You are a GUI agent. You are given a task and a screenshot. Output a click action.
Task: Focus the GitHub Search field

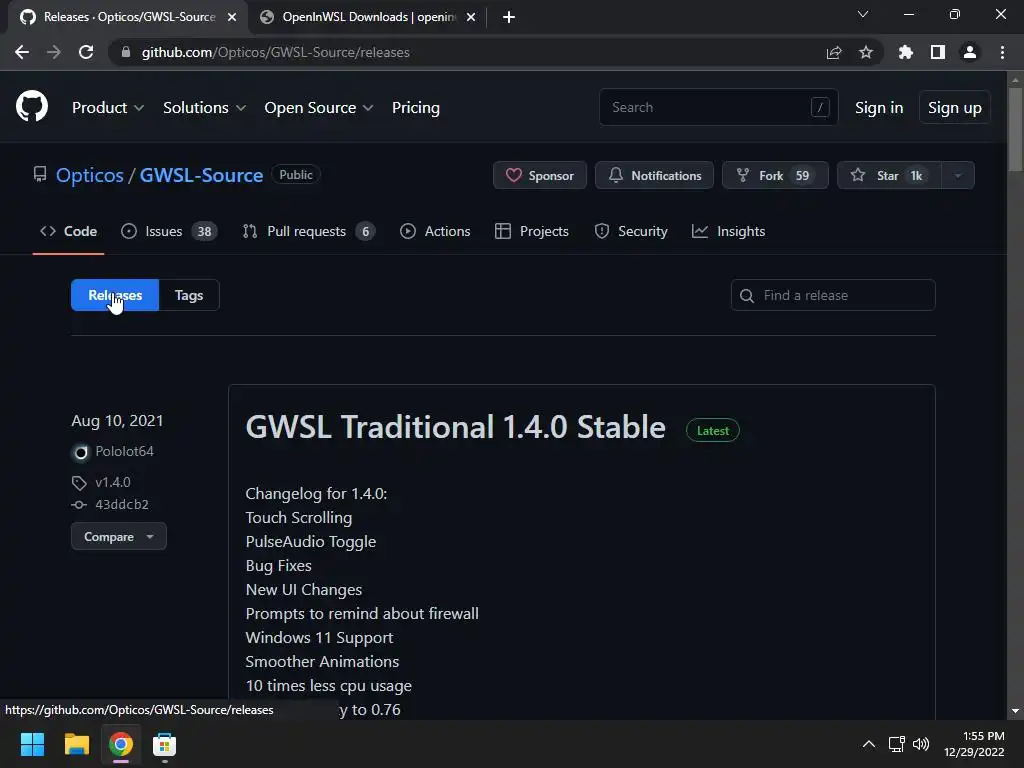[x=718, y=107]
